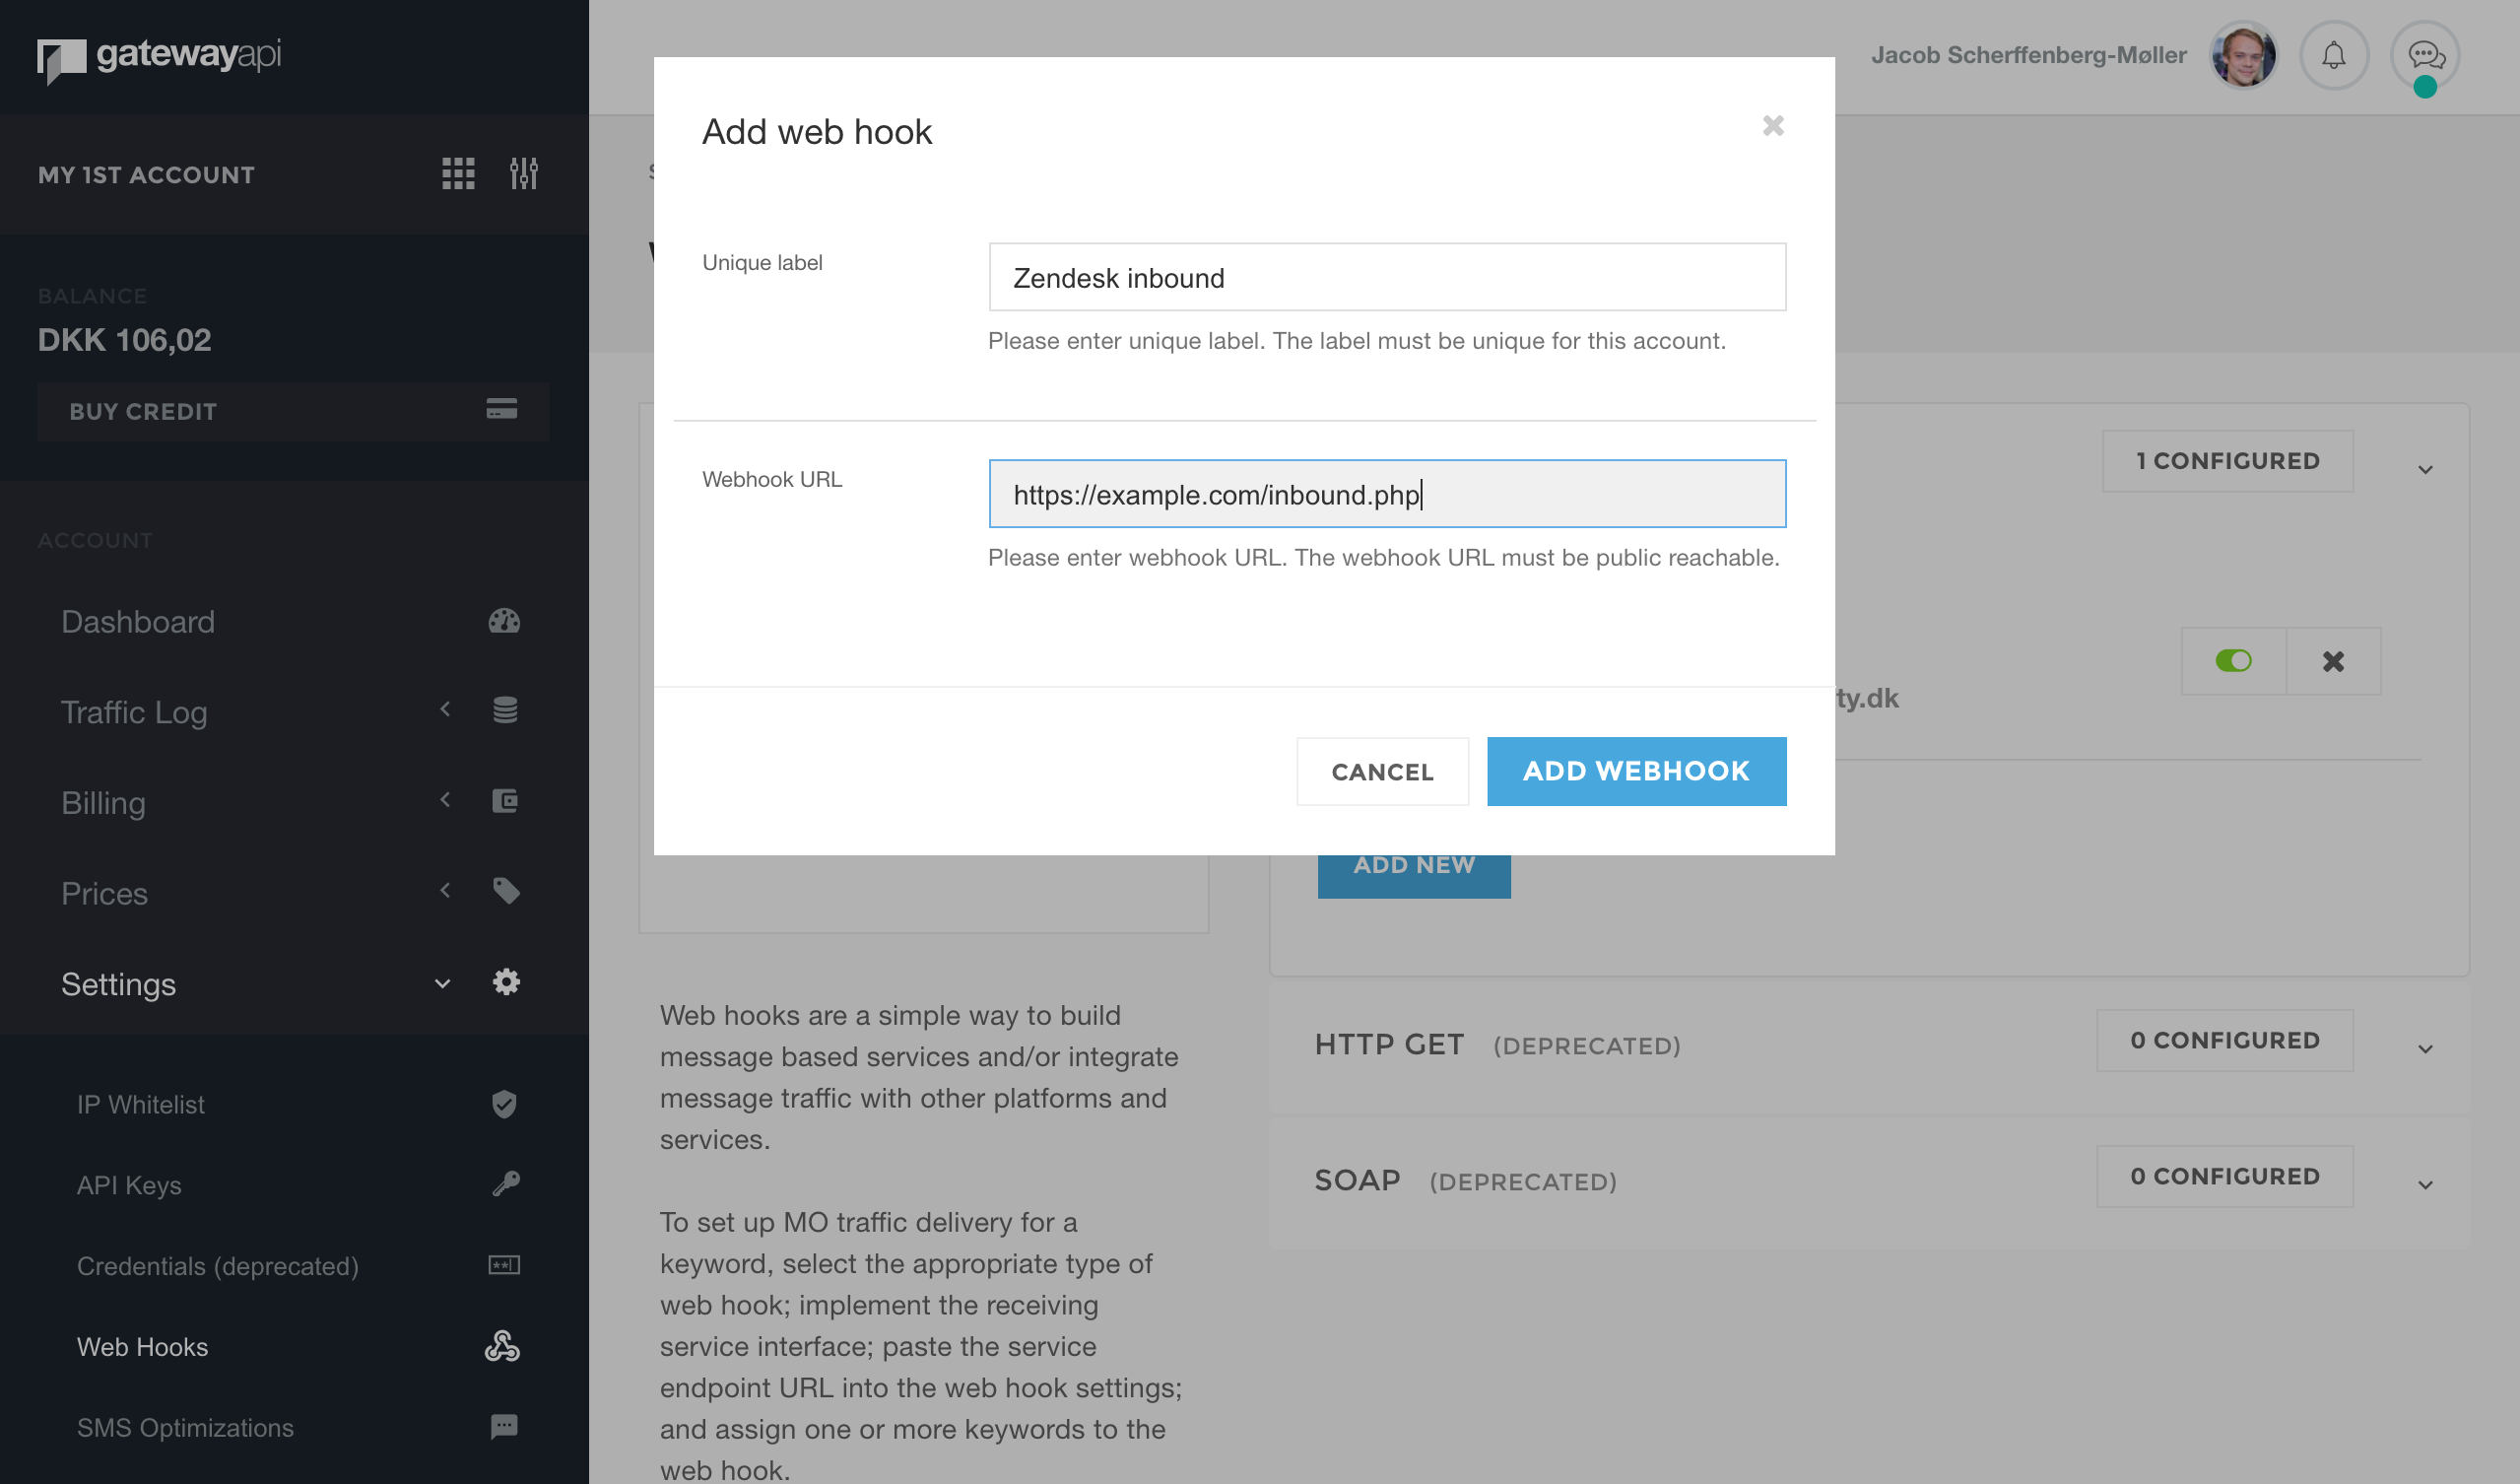Click the API Keys key icon
Screen dimensions: 2520x1484
[507, 1184]
